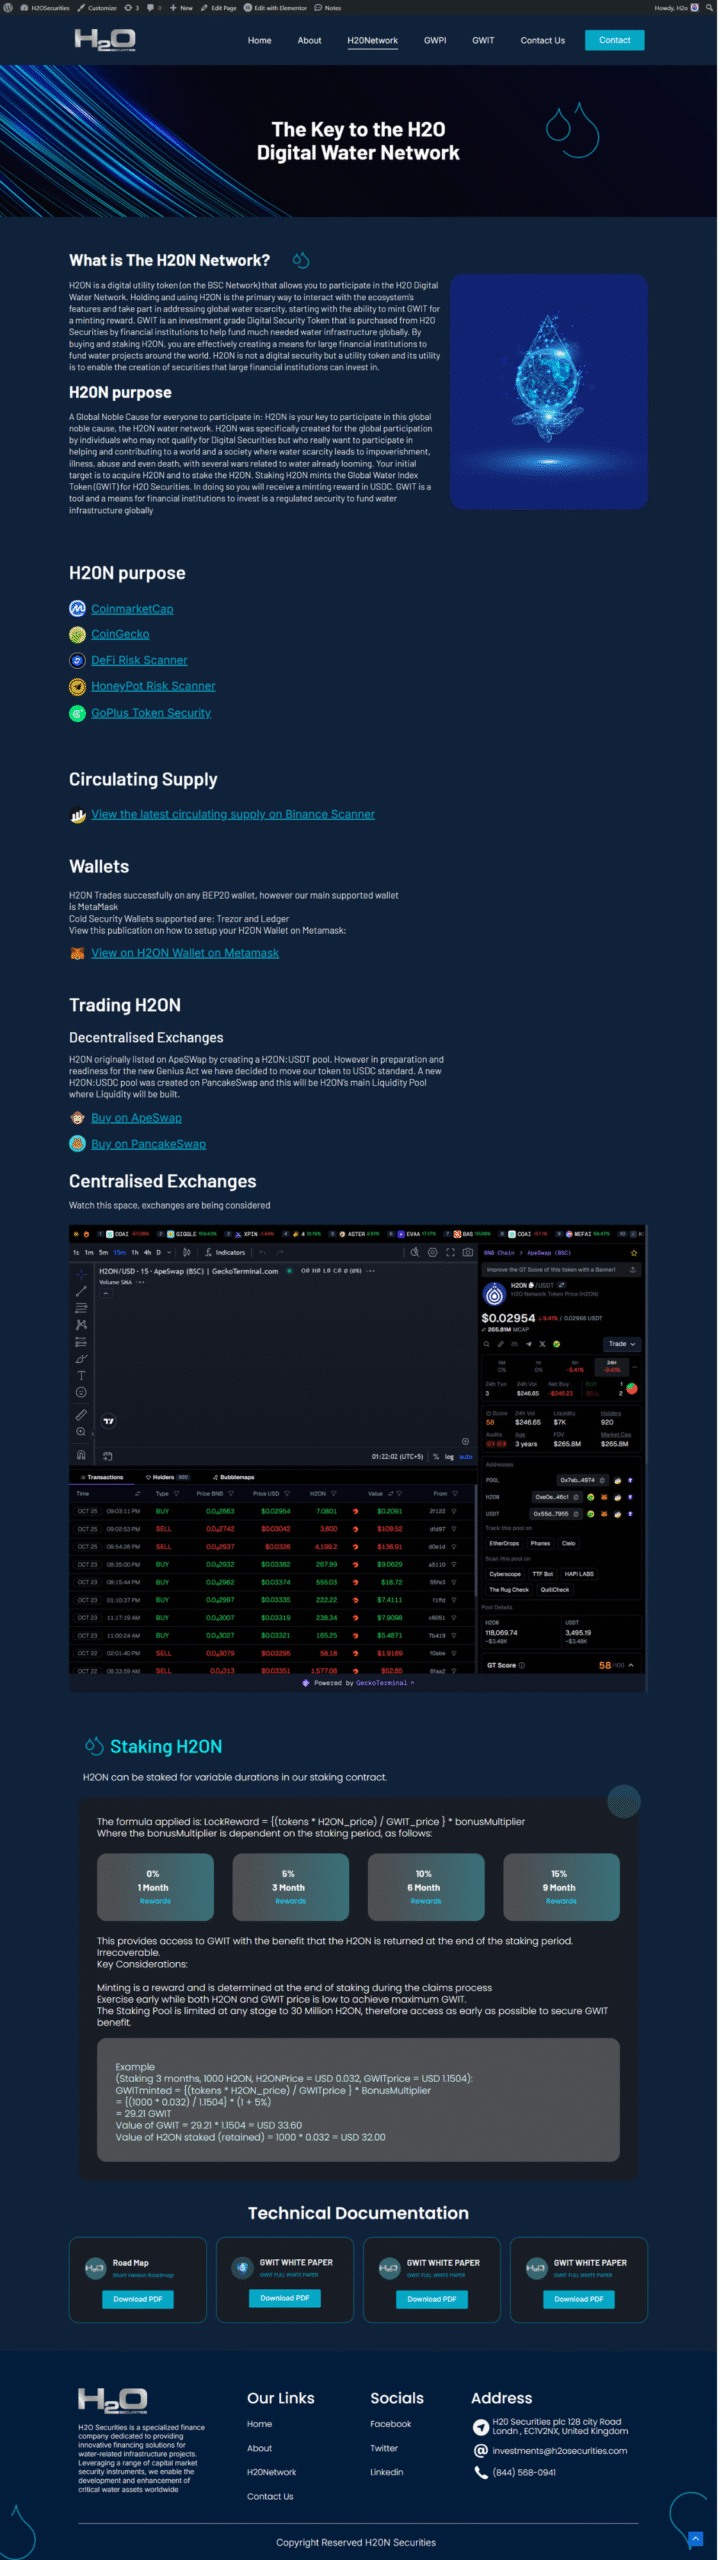Image resolution: width=726 pixels, height=2560 pixels.
Task: Toggle log scale on the chart
Action: [x=449, y=1456]
